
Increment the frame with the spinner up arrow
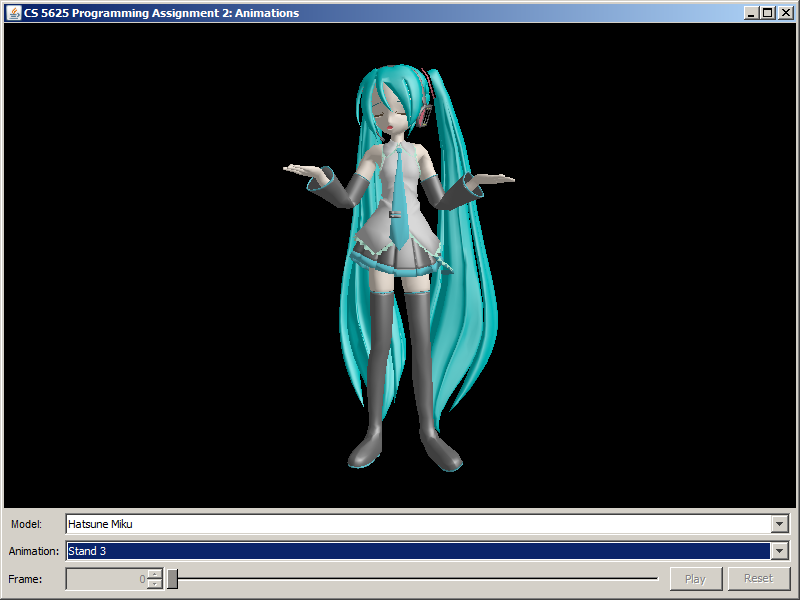click(154, 574)
